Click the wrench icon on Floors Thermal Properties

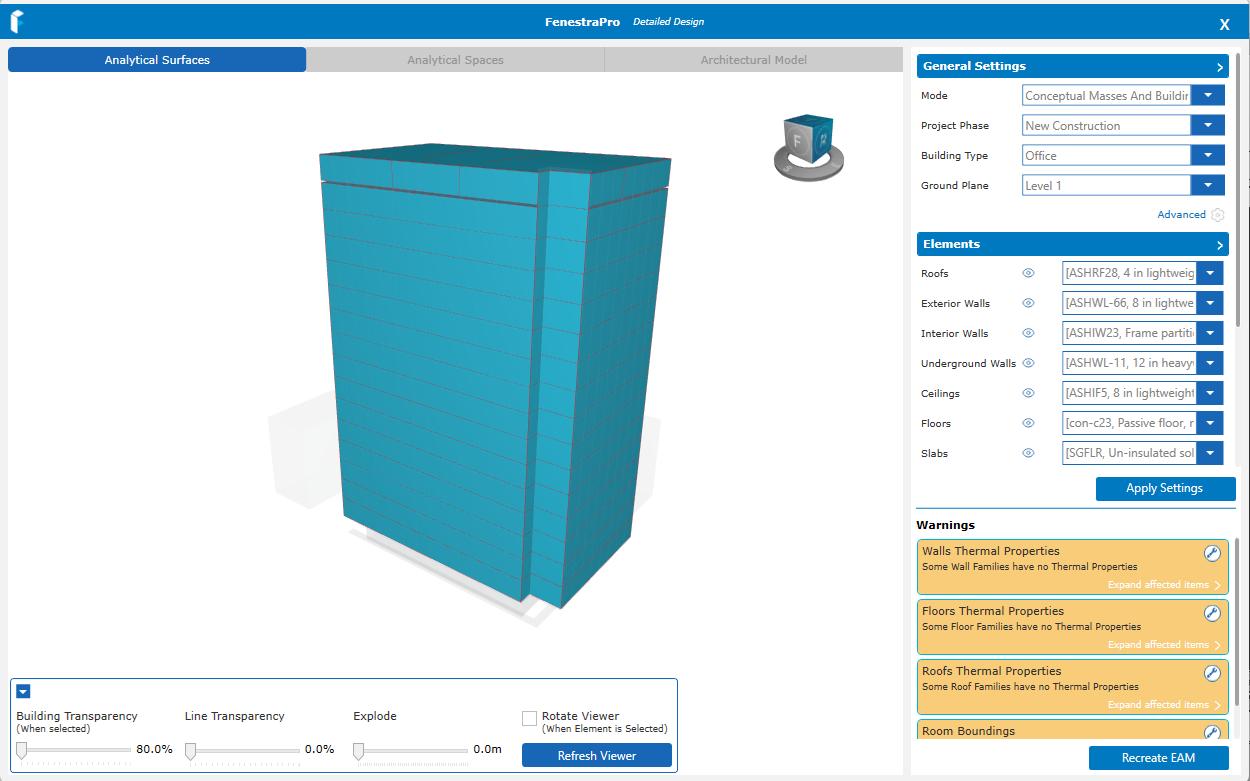[x=1211, y=613]
